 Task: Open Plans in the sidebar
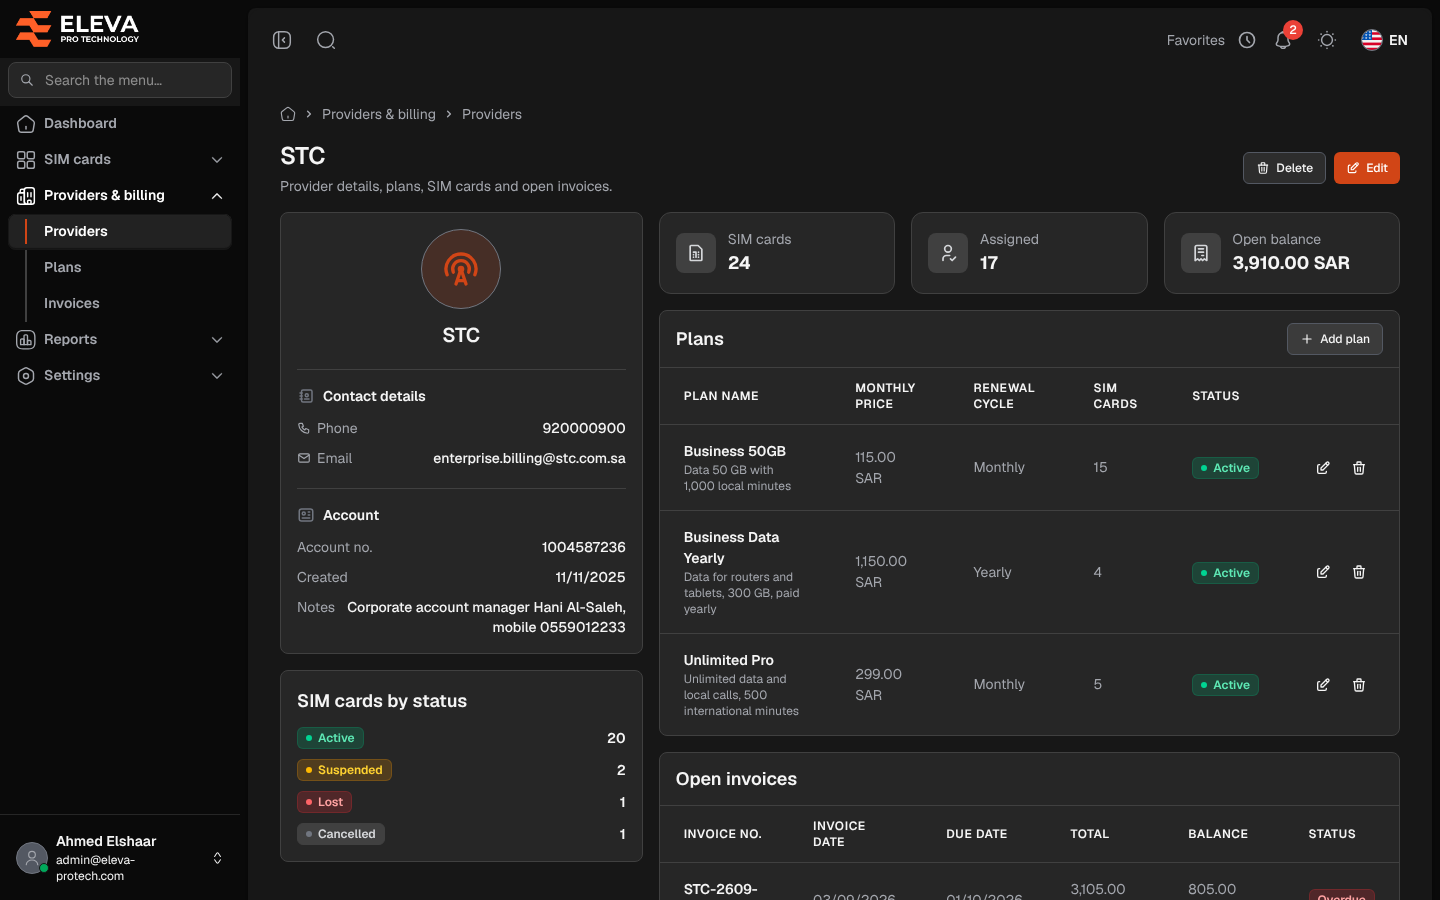point(120,267)
